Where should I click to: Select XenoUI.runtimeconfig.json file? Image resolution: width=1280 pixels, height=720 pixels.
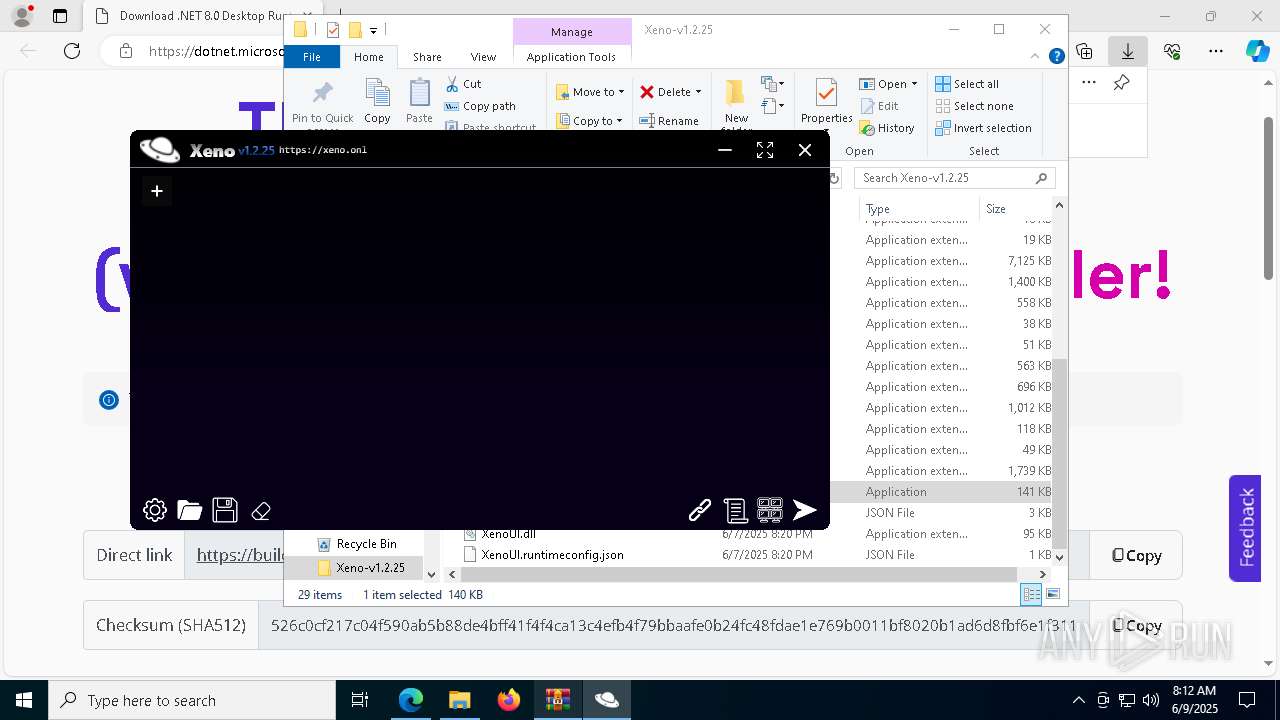click(x=552, y=555)
